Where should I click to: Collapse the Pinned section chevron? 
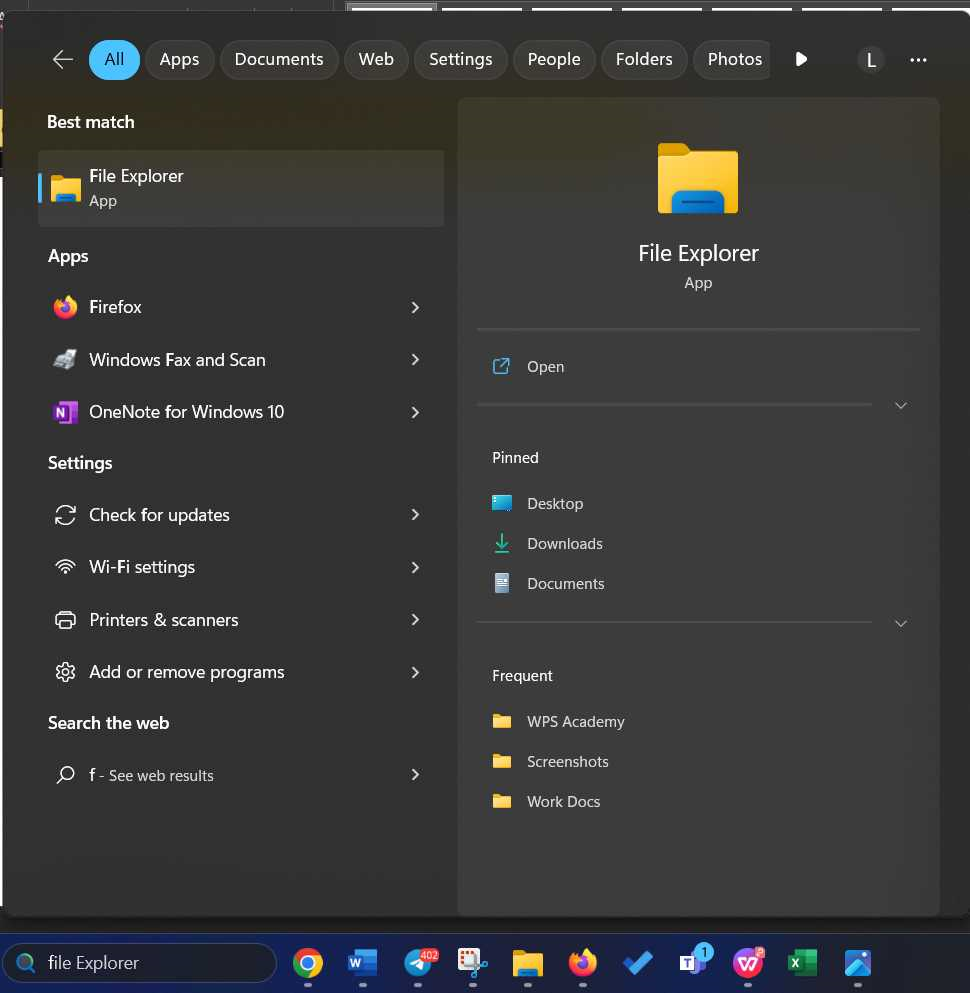900,623
